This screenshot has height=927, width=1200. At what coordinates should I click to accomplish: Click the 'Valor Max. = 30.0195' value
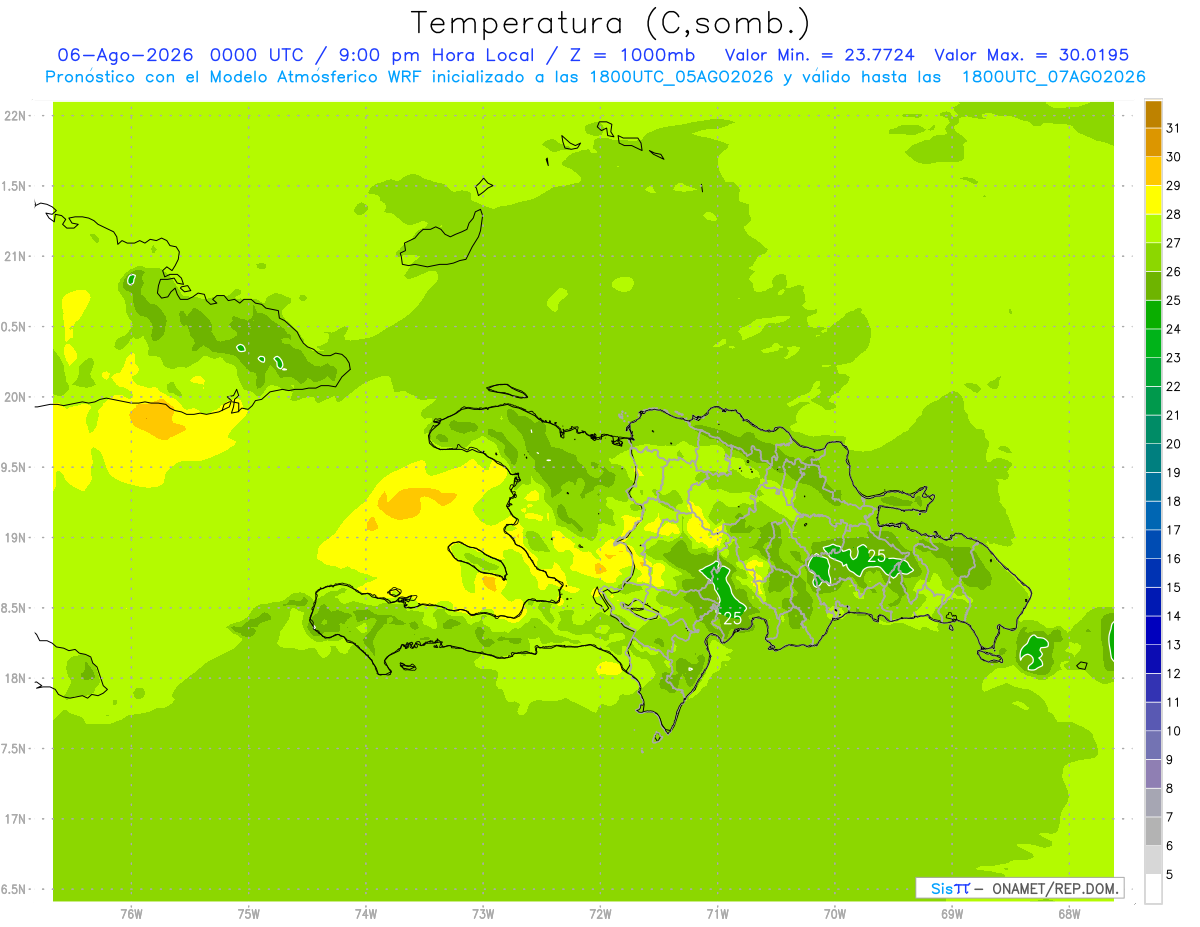1031,55
